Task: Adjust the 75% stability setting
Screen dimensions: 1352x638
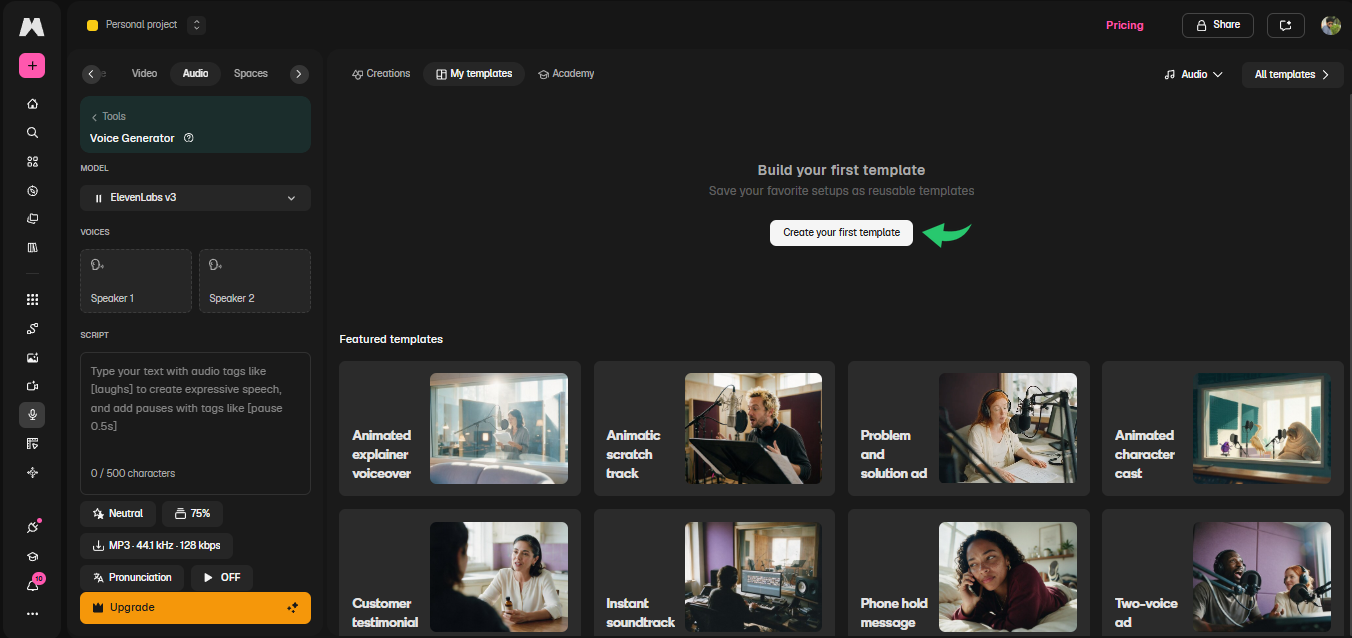Action: tap(192, 513)
